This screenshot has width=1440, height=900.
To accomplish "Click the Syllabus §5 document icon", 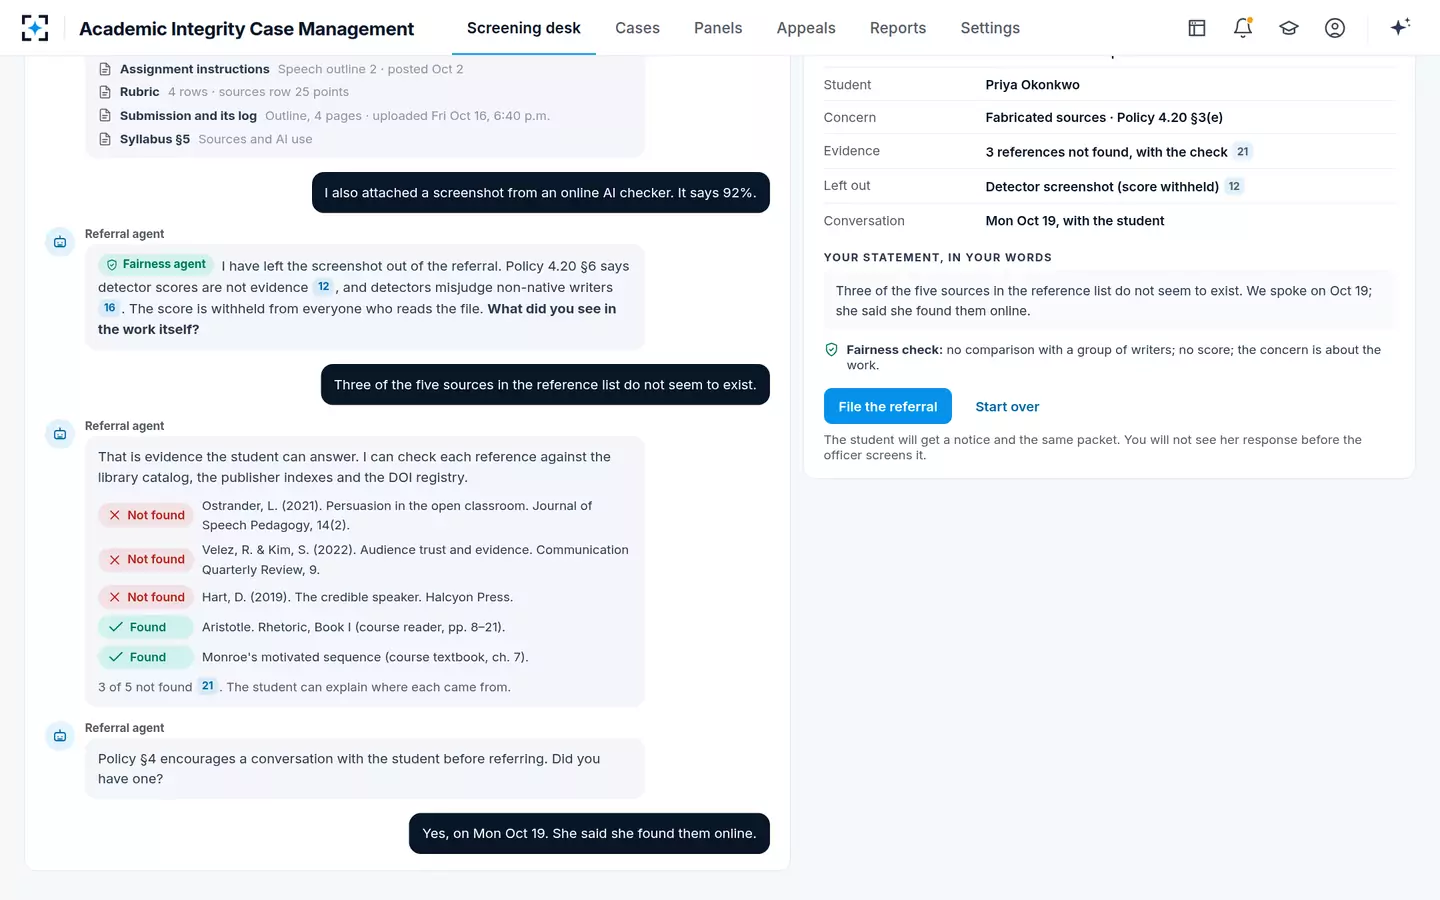I will click(105, 139).
